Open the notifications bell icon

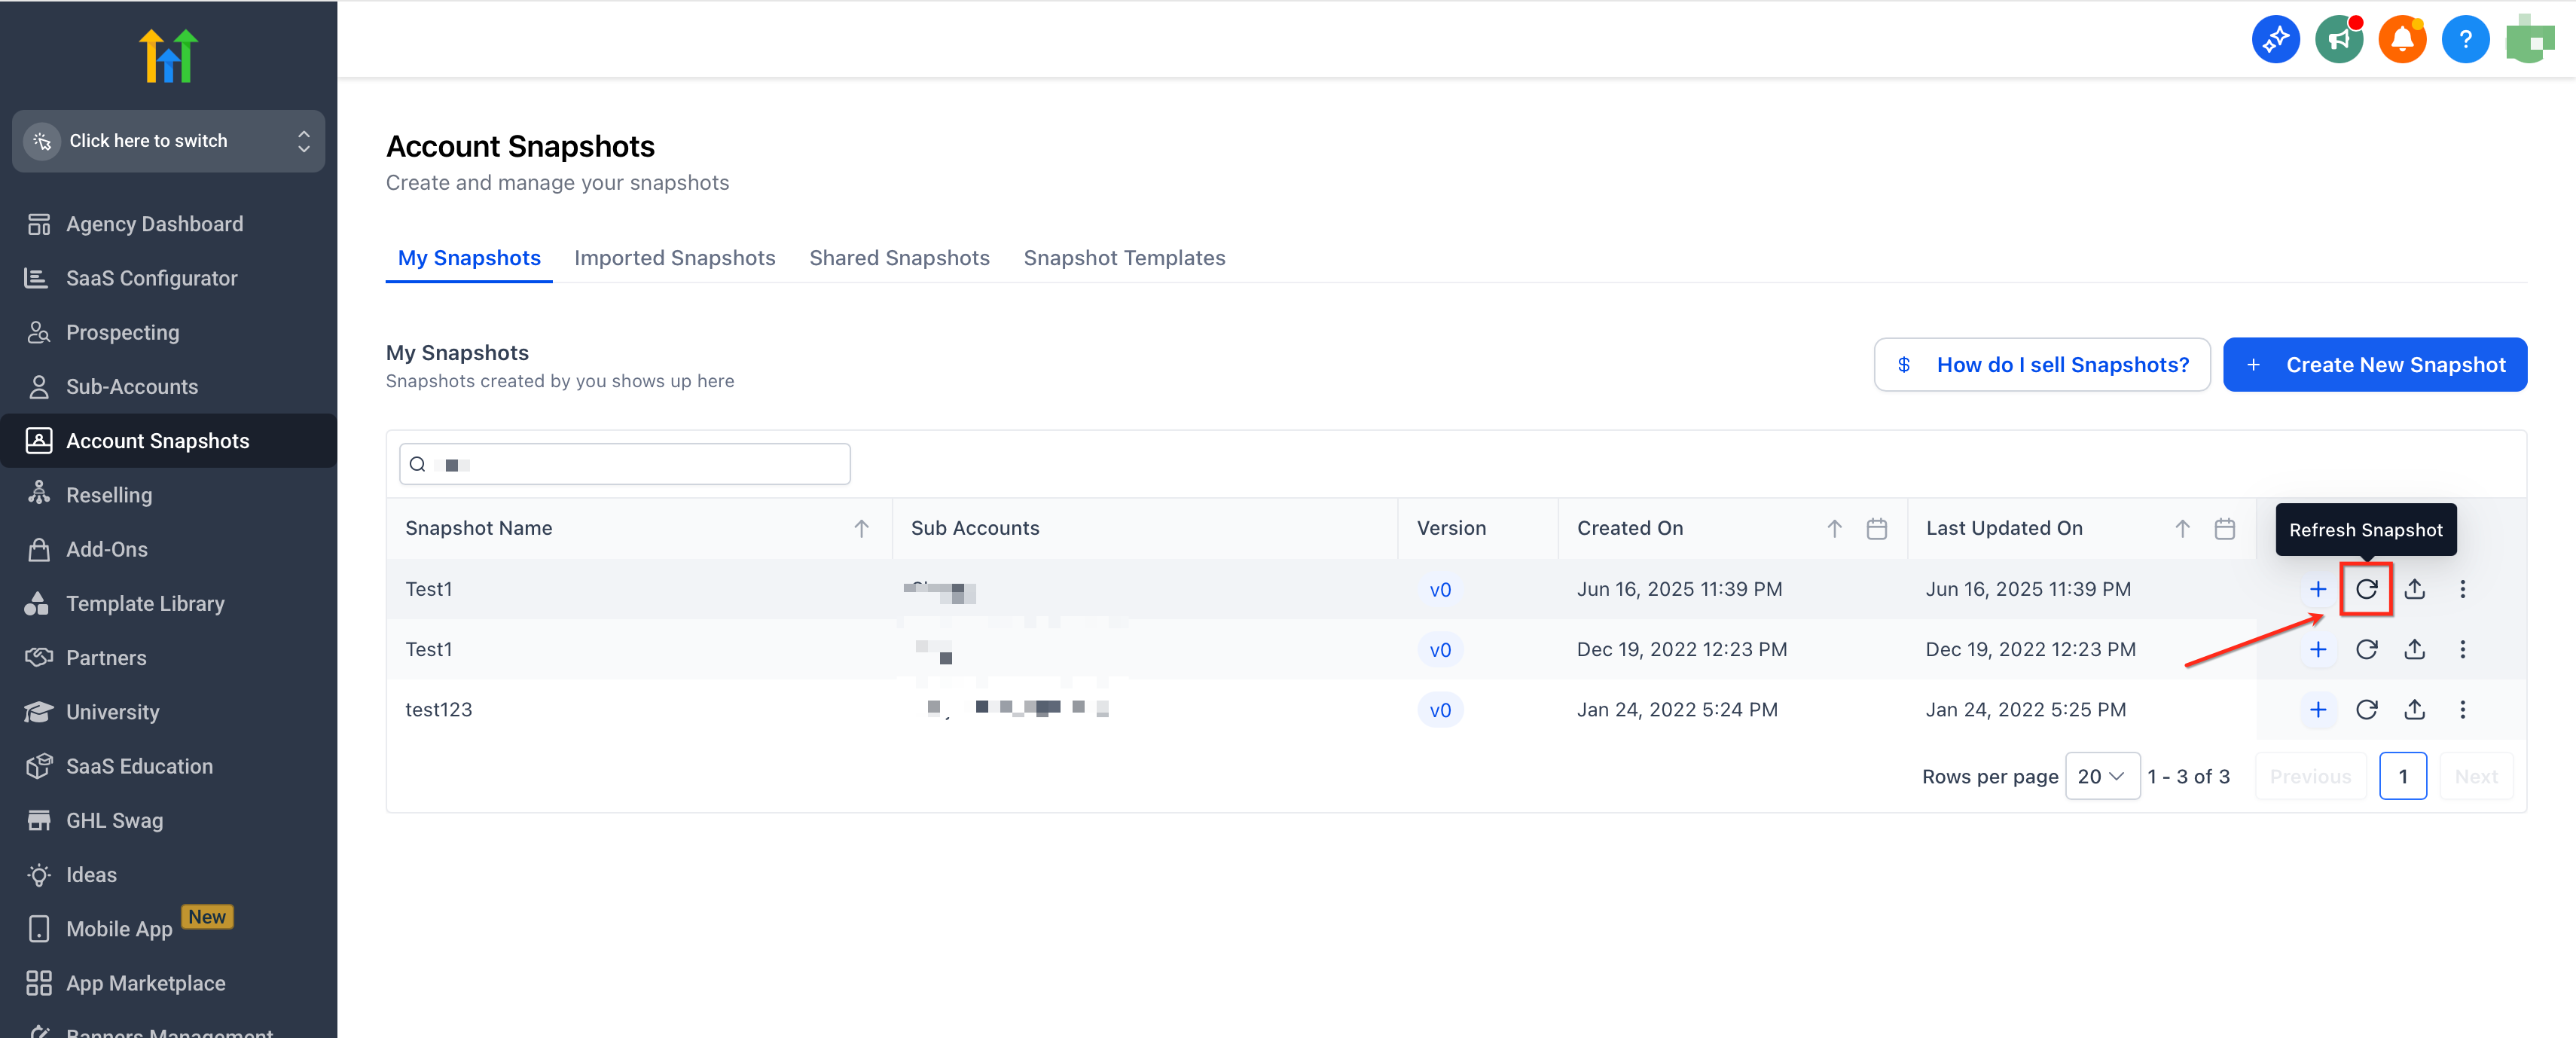pyautogui.click(x=2401, y=40)
